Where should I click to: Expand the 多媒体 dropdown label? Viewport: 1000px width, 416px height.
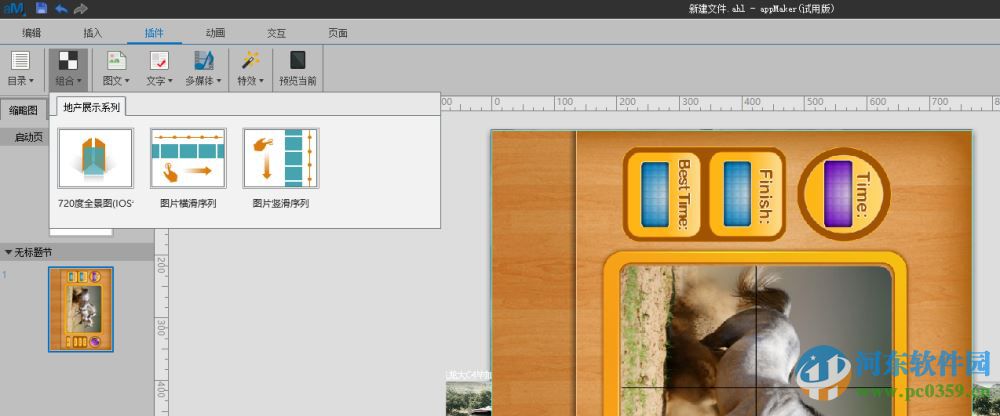[x=203, y=81]
